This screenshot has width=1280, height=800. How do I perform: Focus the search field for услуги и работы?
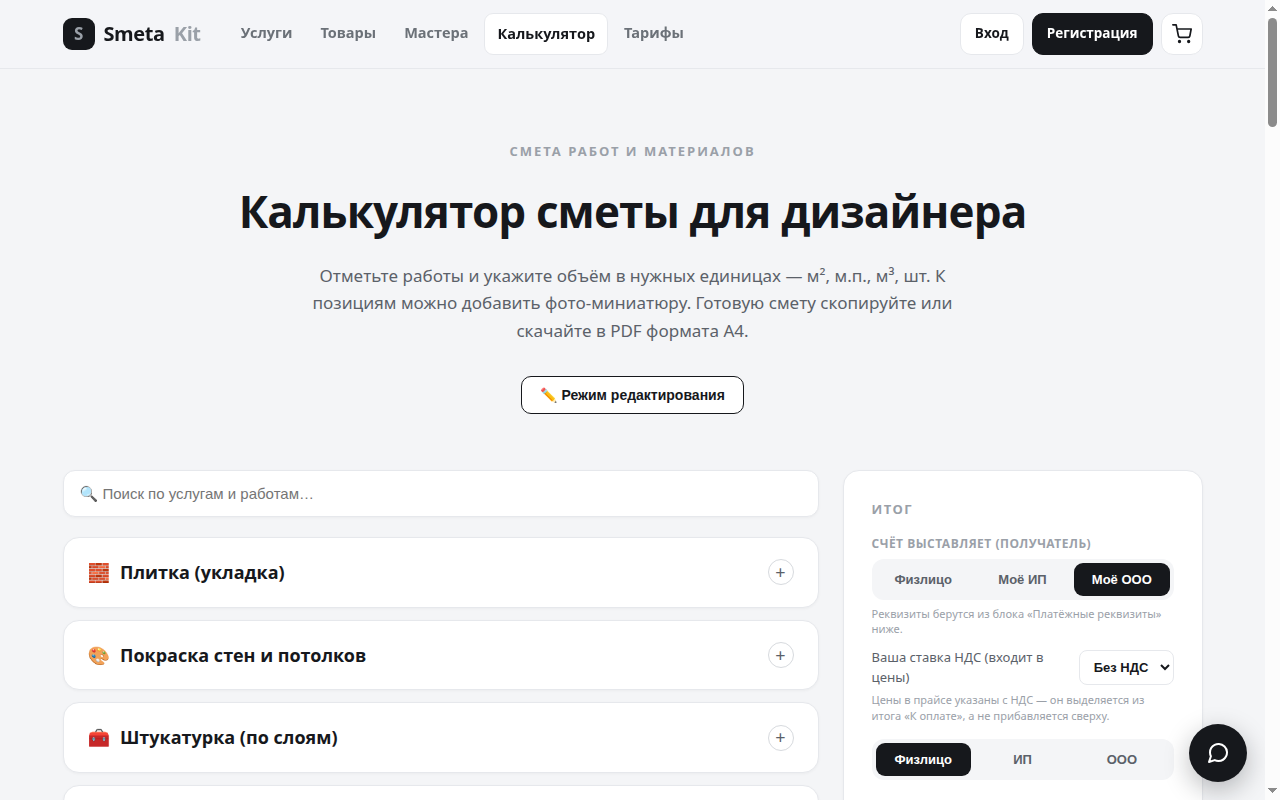[441, 494]
